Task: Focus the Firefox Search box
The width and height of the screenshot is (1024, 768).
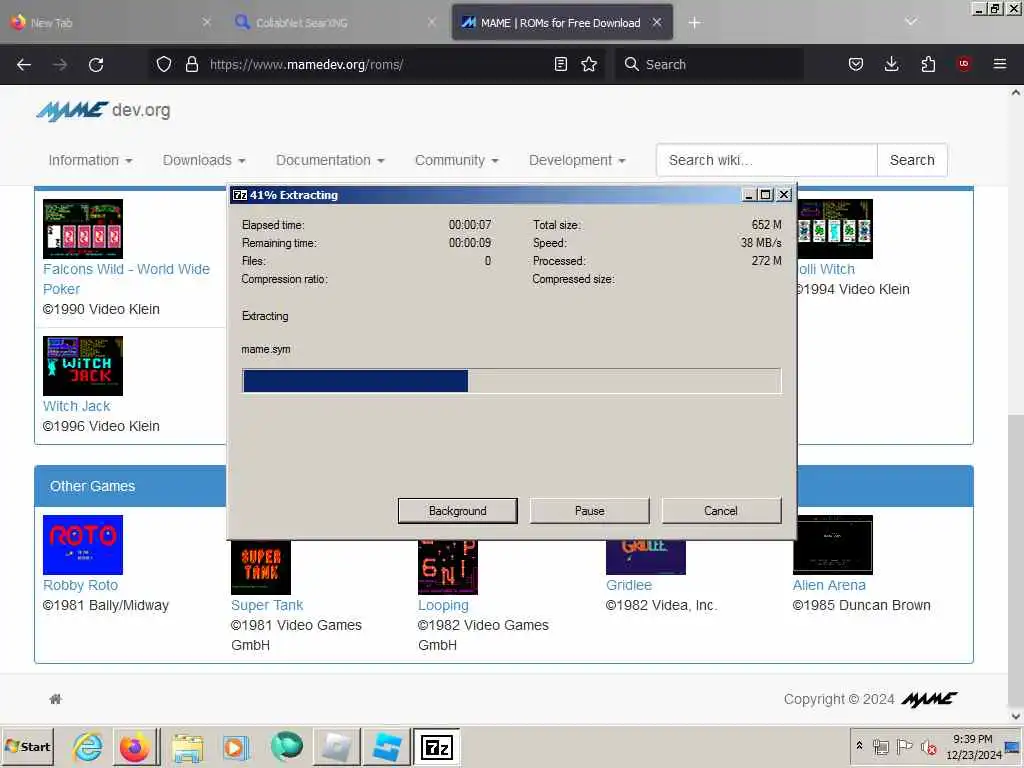Action: (x=709, y=64)
